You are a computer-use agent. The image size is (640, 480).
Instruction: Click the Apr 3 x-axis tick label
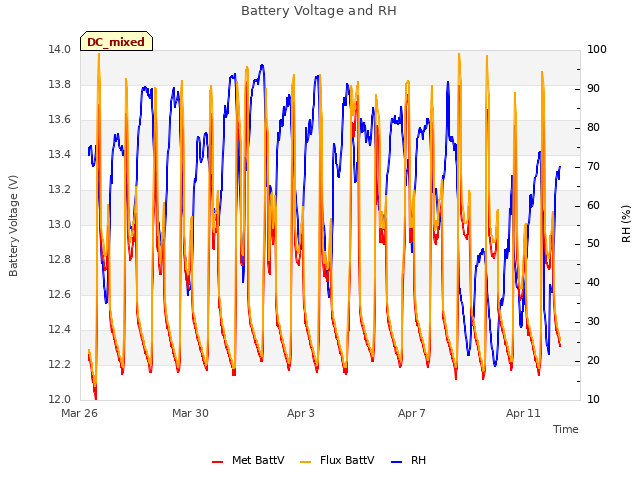click(301, 413)
